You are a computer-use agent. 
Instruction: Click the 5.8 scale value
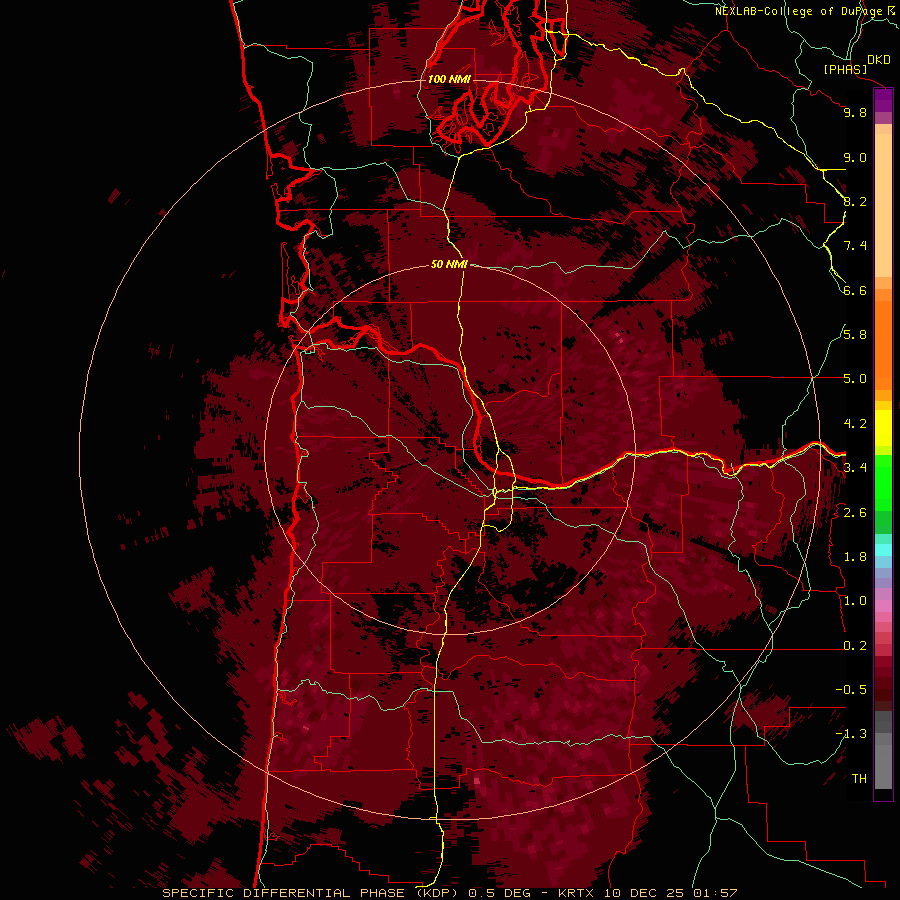[x=855, y=335]
